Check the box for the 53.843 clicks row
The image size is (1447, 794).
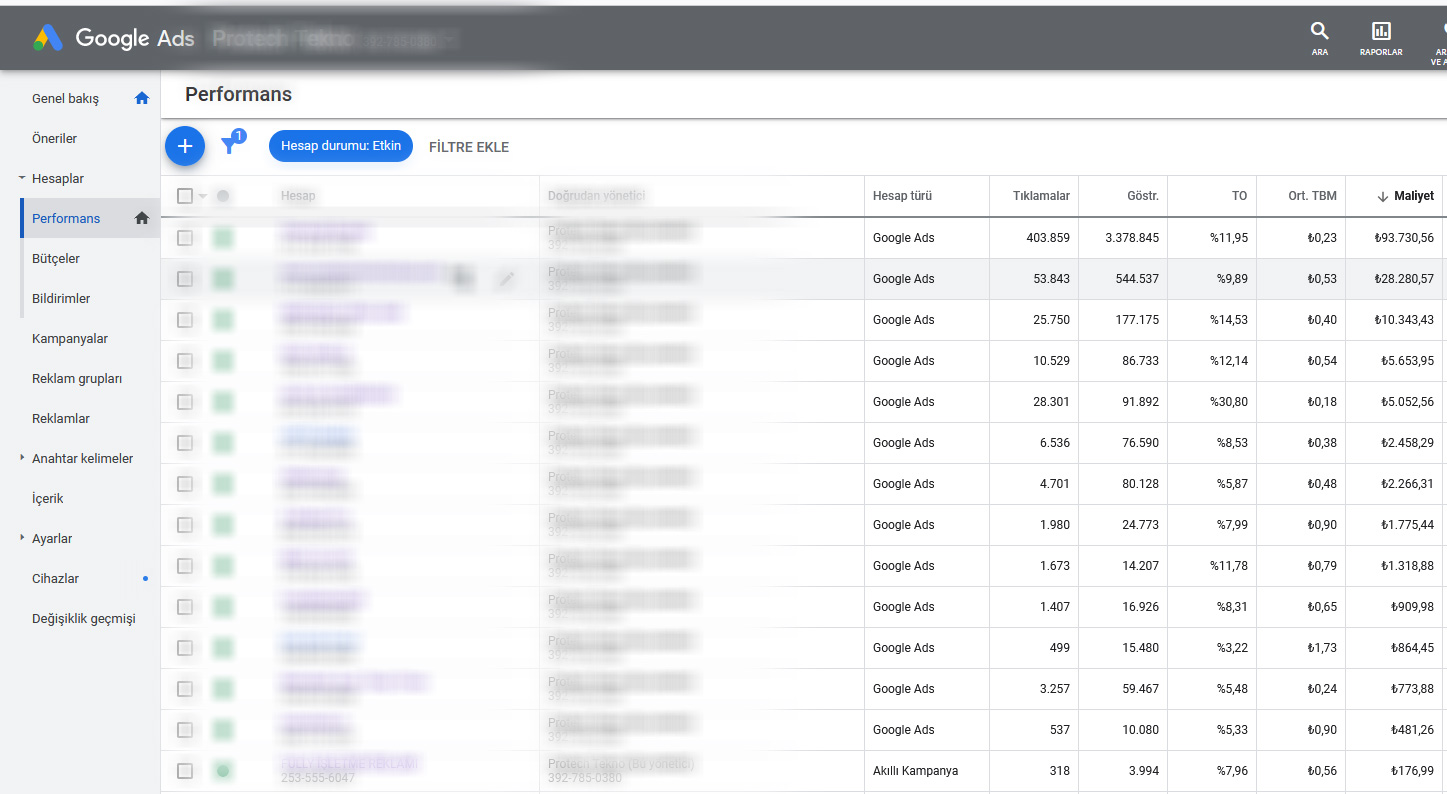pos(185,279)
